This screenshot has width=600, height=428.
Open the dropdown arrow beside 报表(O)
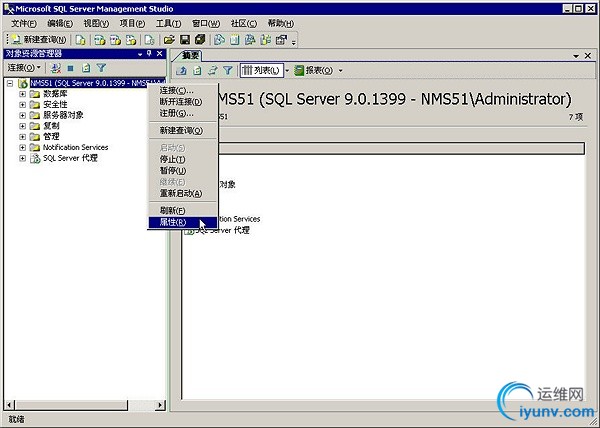coord(341,70)
